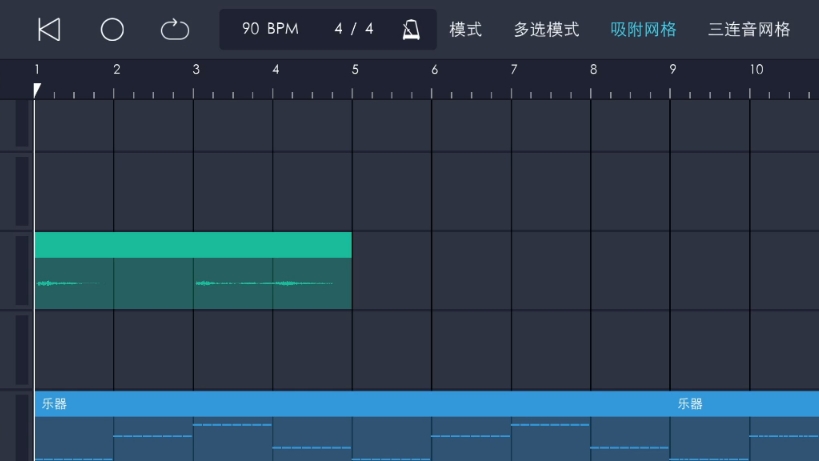Click the white playhead marker at bar 1
Viewport: 819px width, 461px height.
37,90
